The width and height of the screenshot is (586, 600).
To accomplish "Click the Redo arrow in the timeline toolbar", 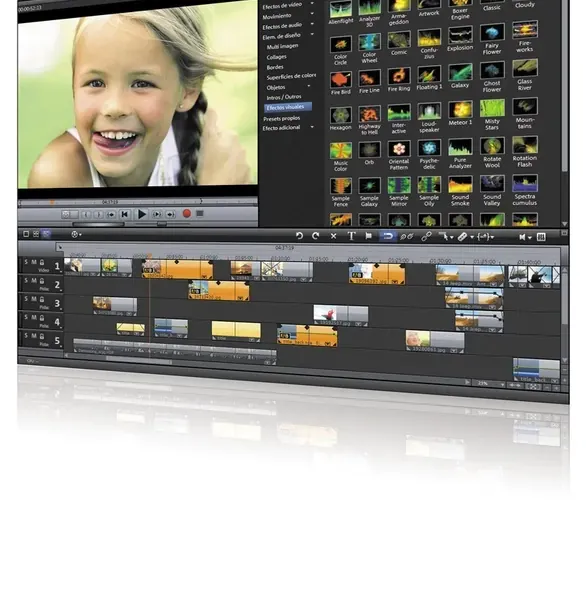I will (x=315, y=236).
